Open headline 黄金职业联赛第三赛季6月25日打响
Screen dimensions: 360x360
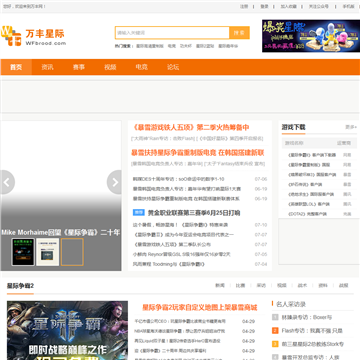194,212
